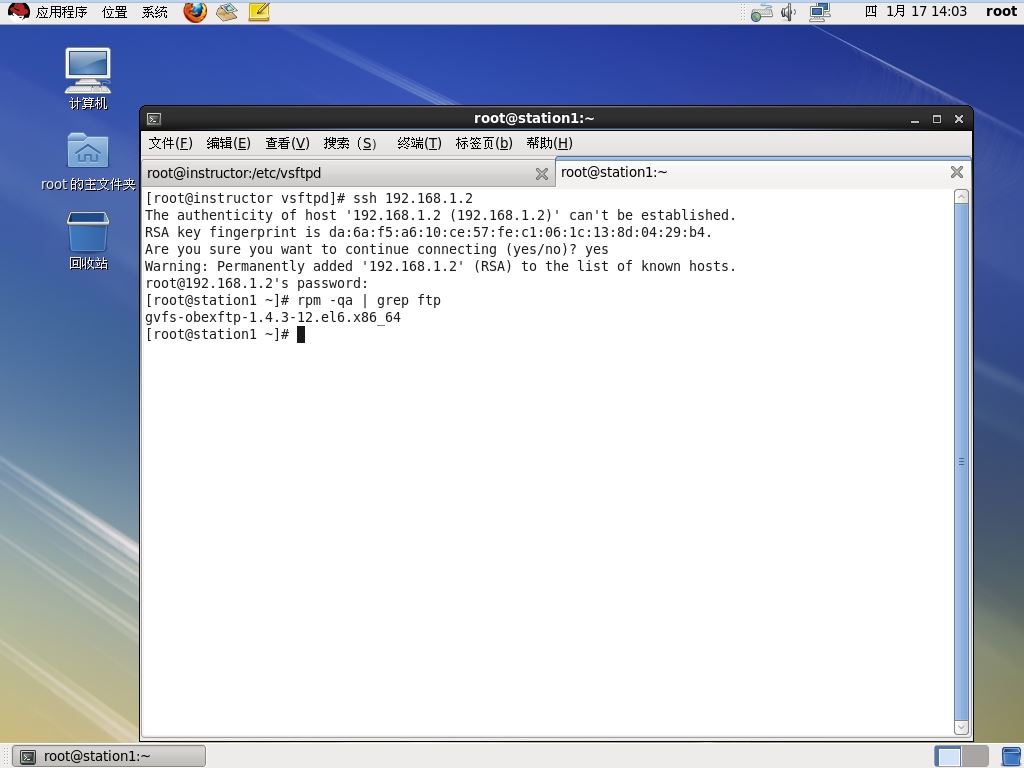
Task: Close the root@station1:~ tab
Action: pyautogui.click(x=957, y=172)
